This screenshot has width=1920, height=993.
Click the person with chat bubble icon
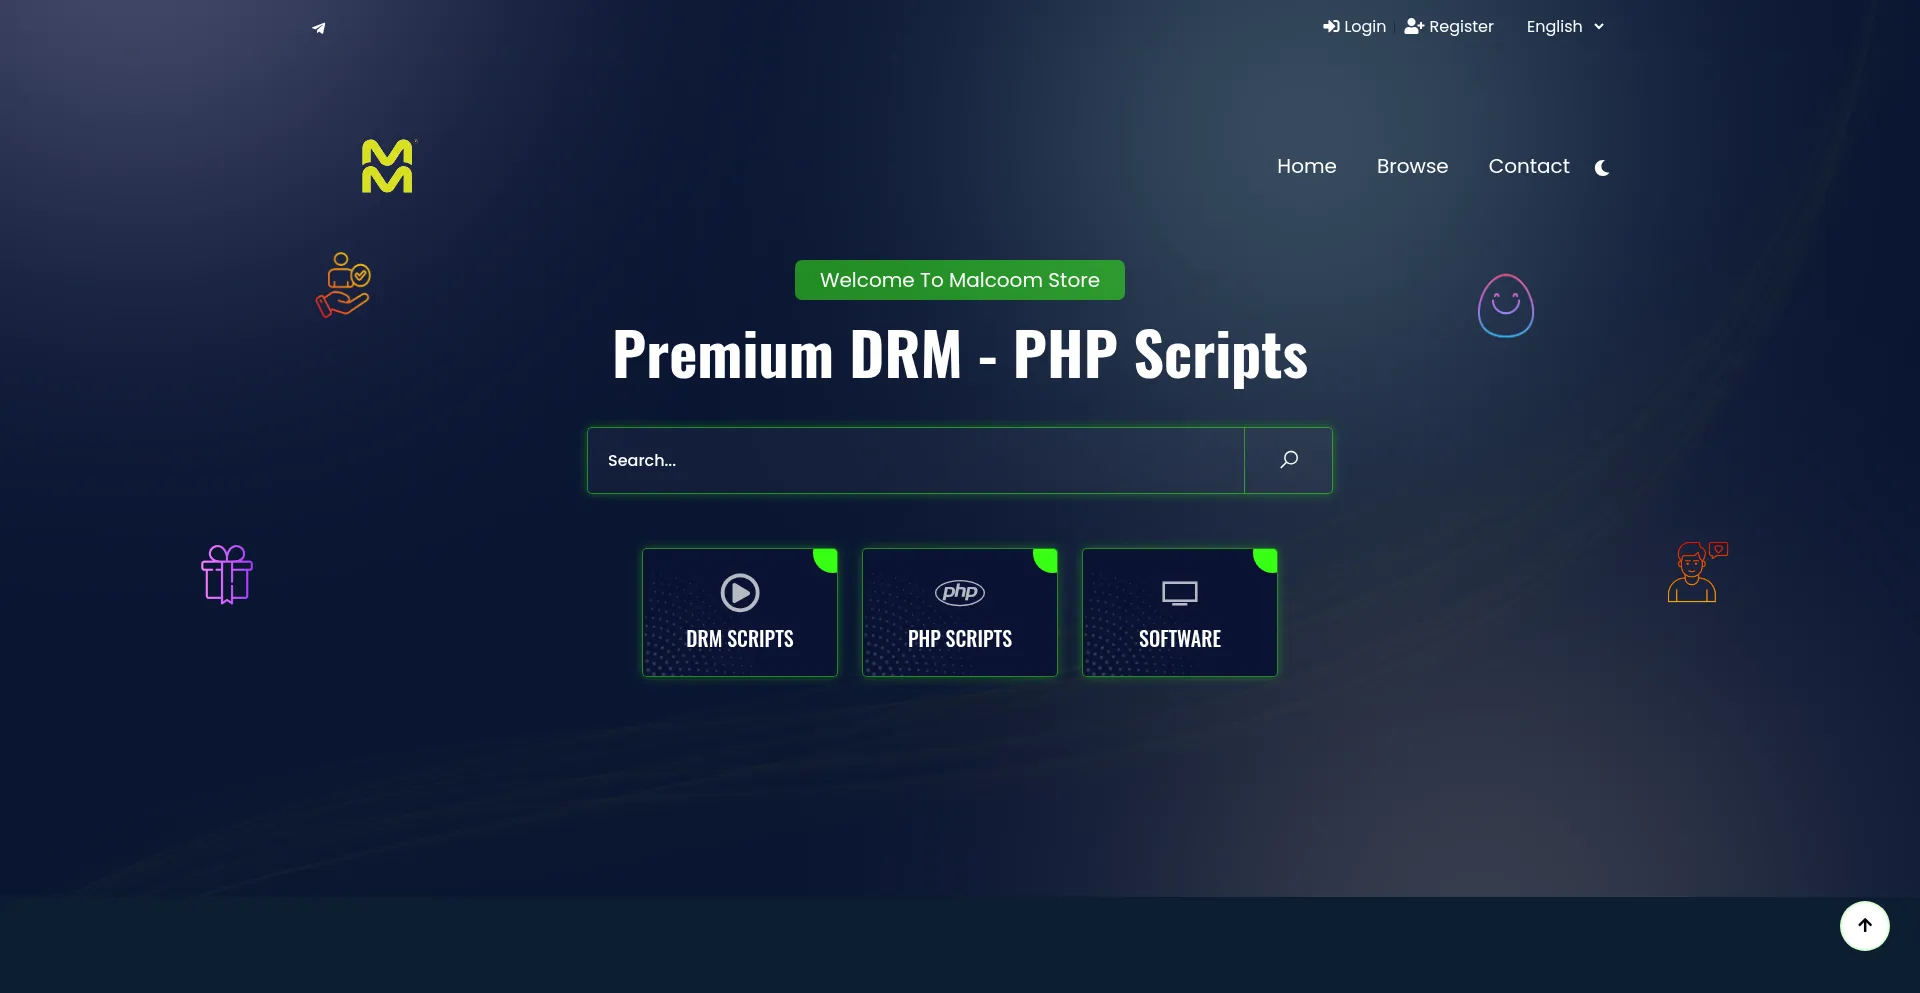coord(1696,572)
